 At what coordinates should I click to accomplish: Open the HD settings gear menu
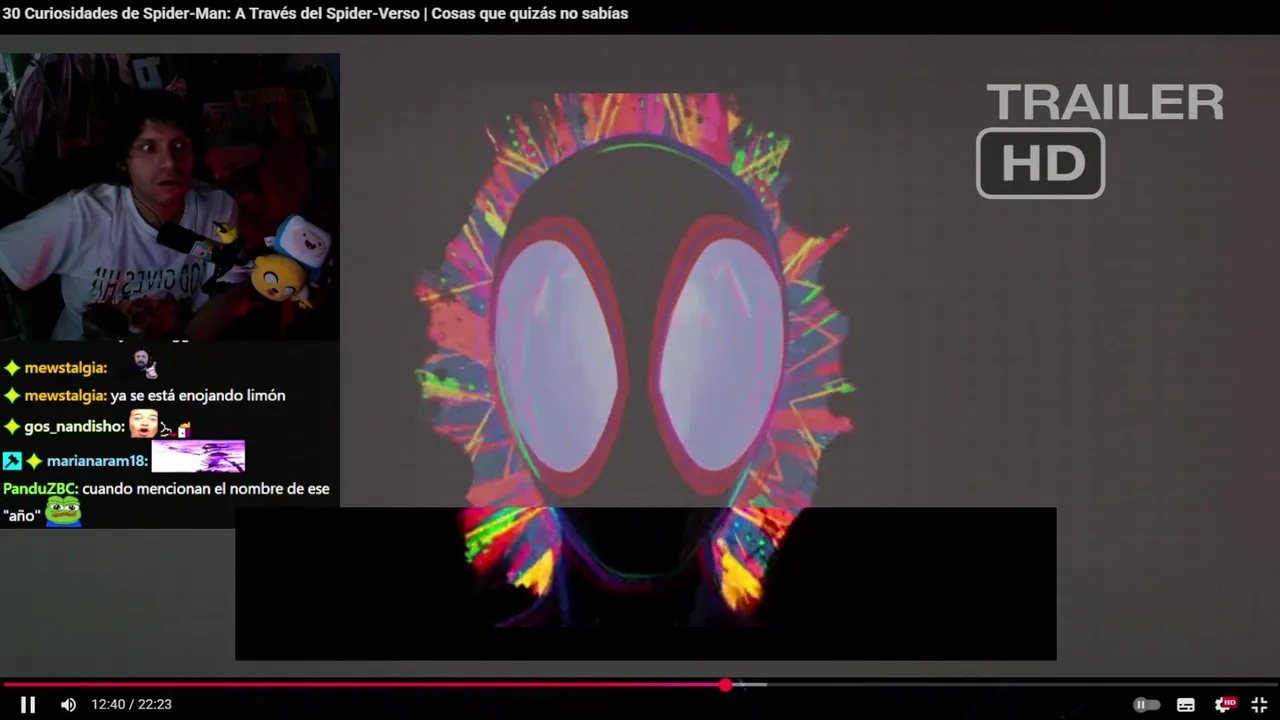(x=1225, y=704)
